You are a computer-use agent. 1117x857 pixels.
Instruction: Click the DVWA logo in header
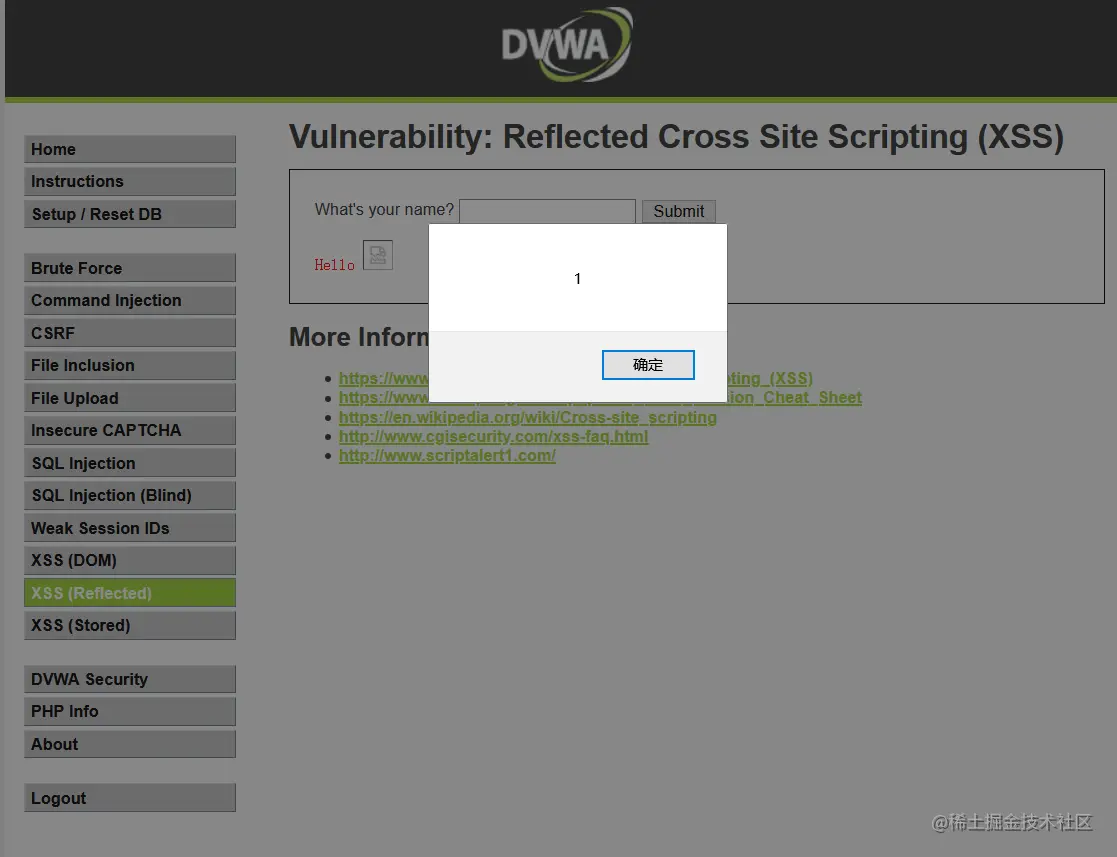click(566, 44)
